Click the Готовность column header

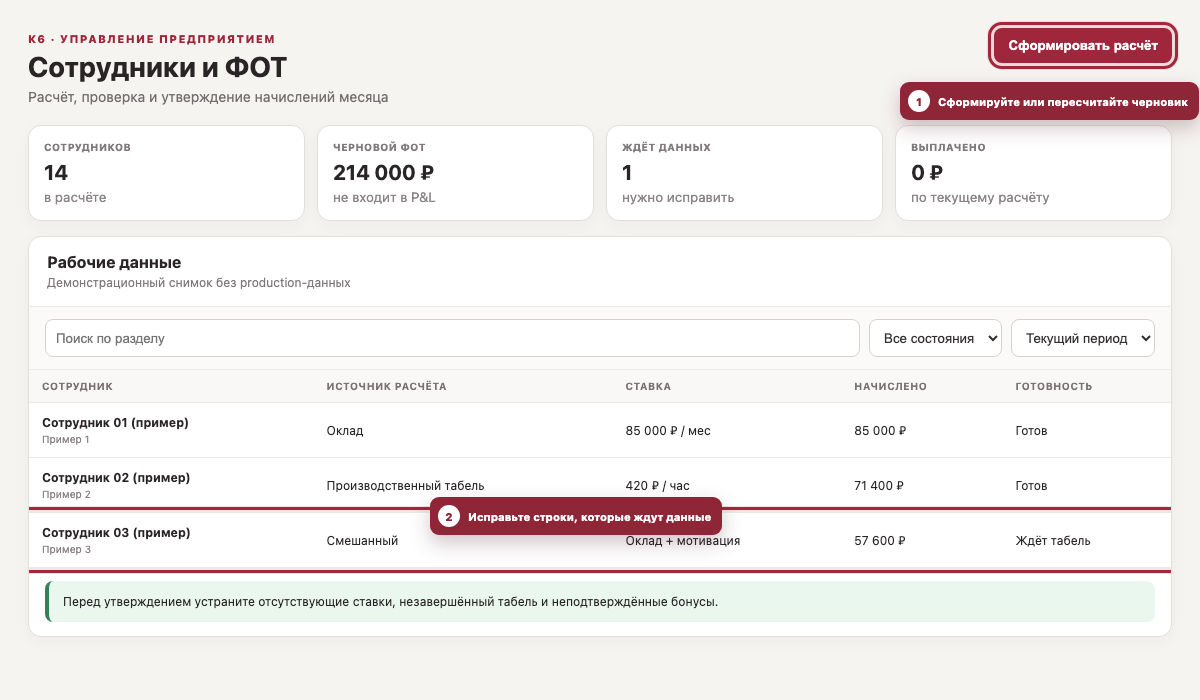tap(1053, 386)
